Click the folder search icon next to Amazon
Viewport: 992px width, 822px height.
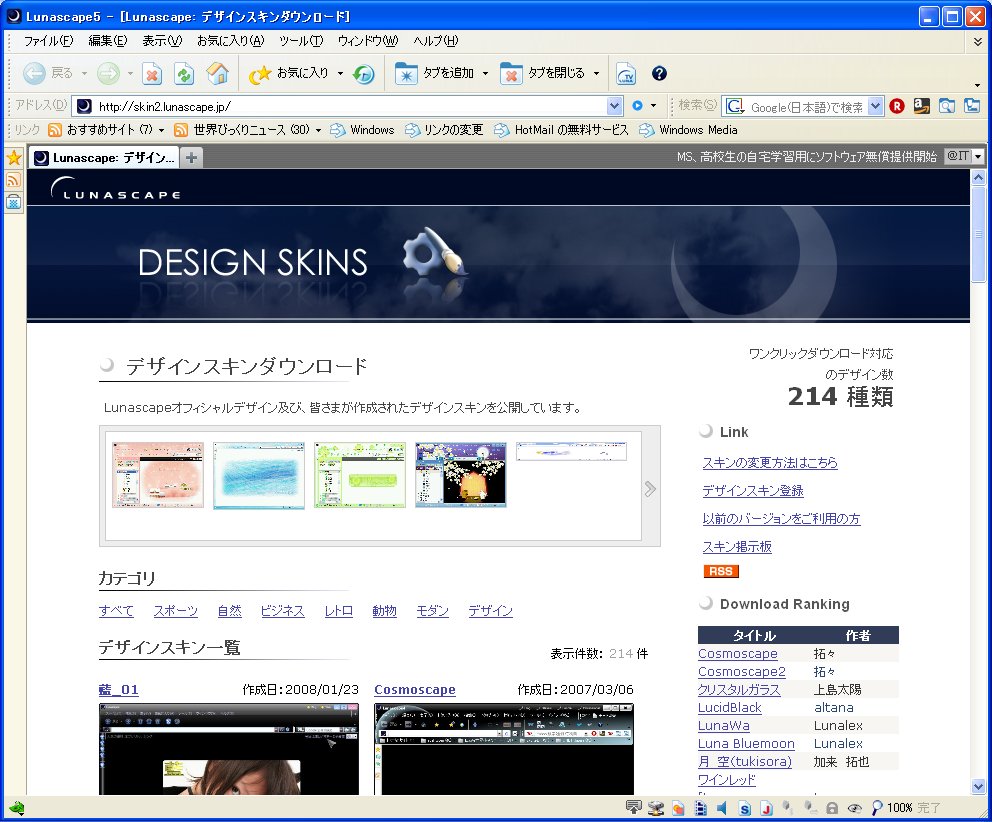[x=946, y=106]
